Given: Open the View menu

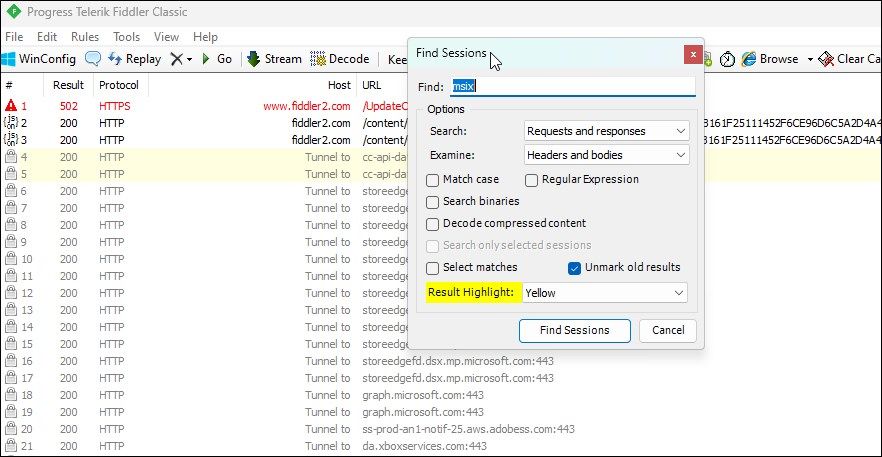Looking at the screenshot, I should (166, 37).
